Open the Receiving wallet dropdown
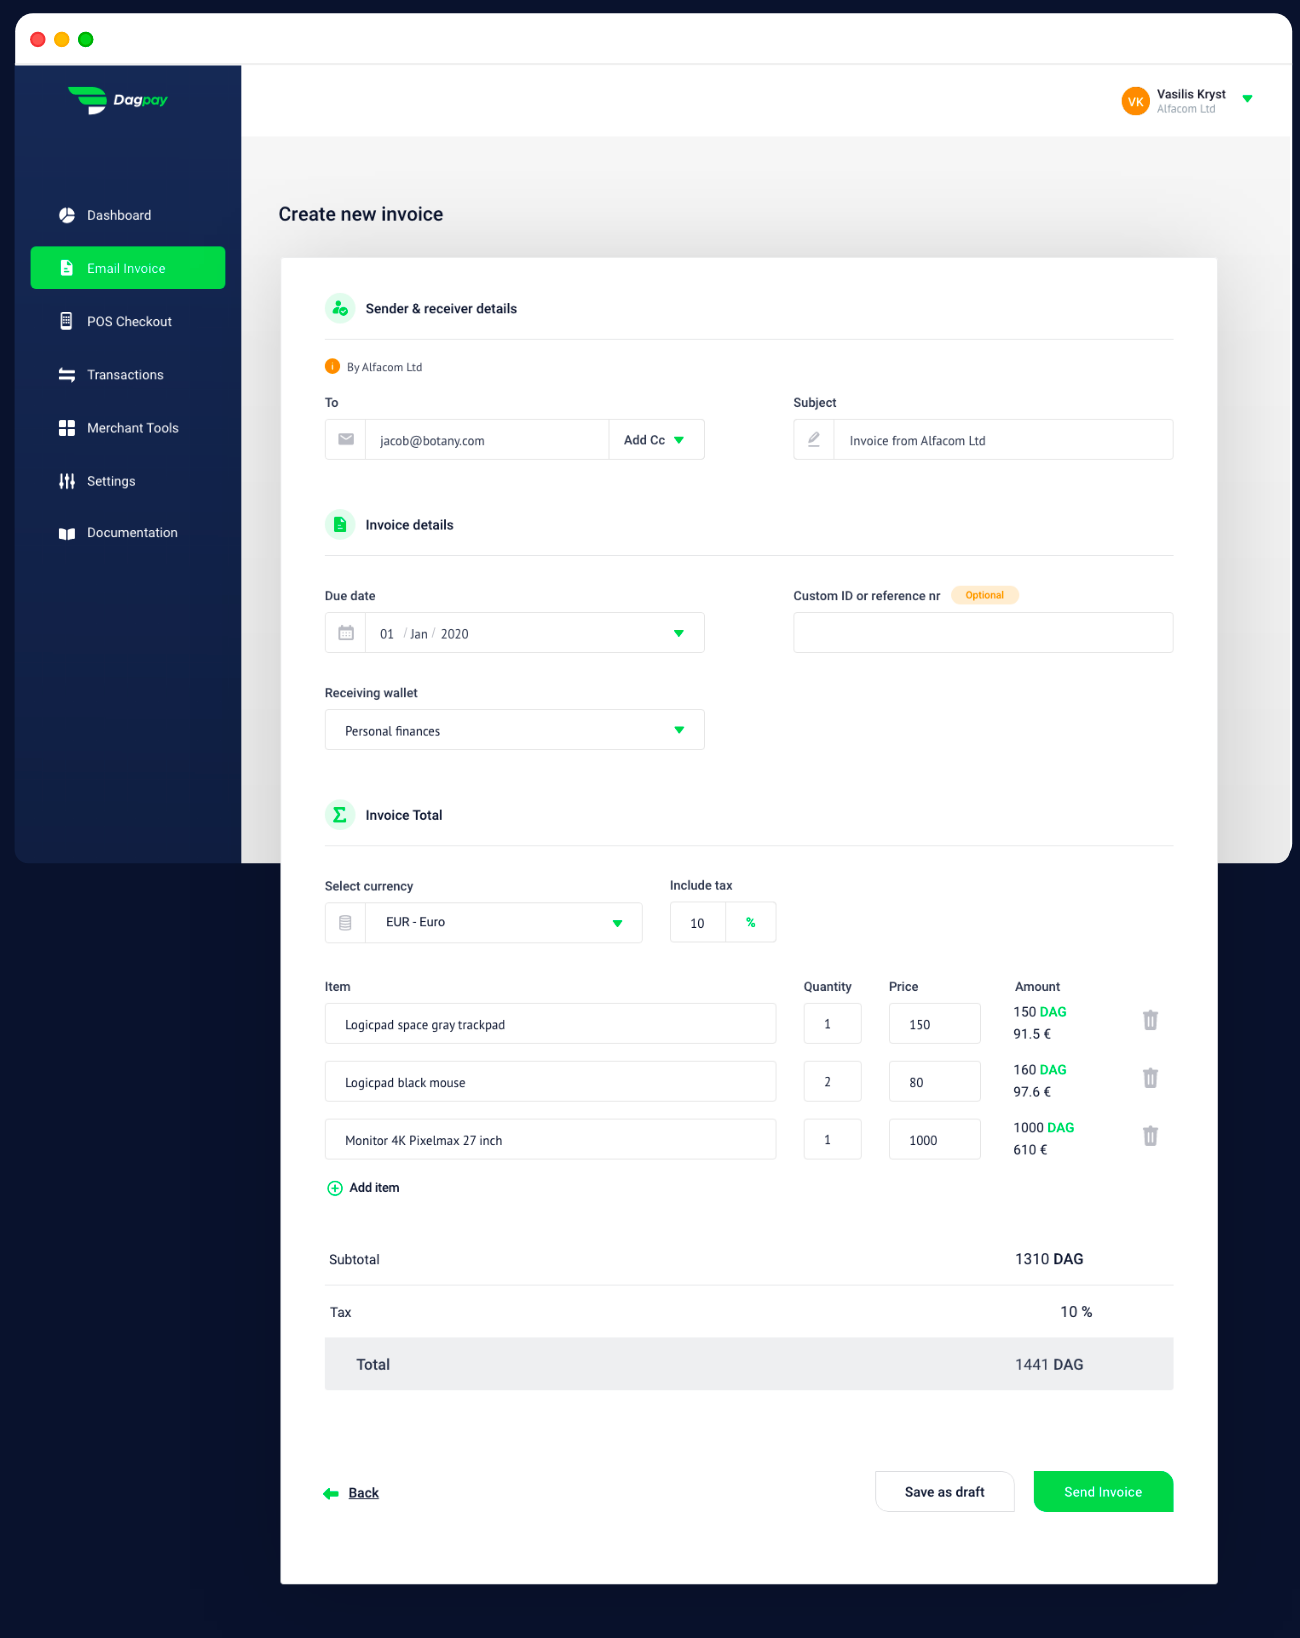 [679, 730]
